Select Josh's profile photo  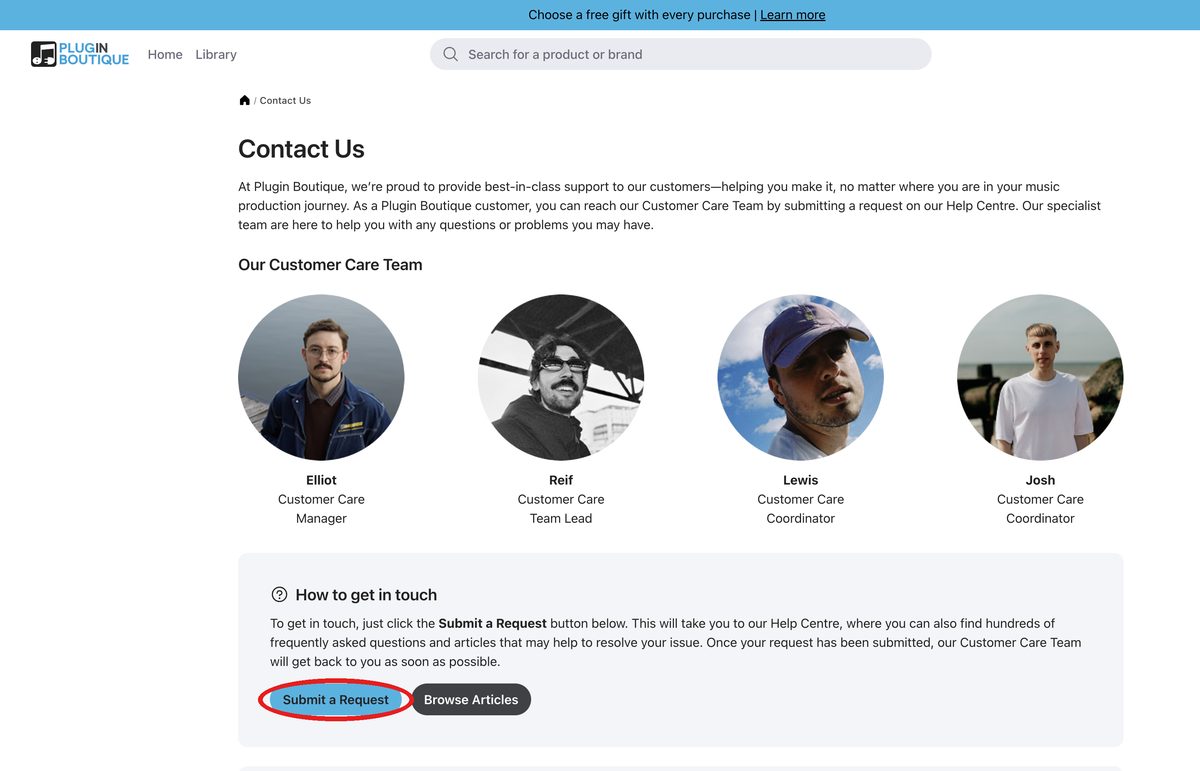(1040, 378)
